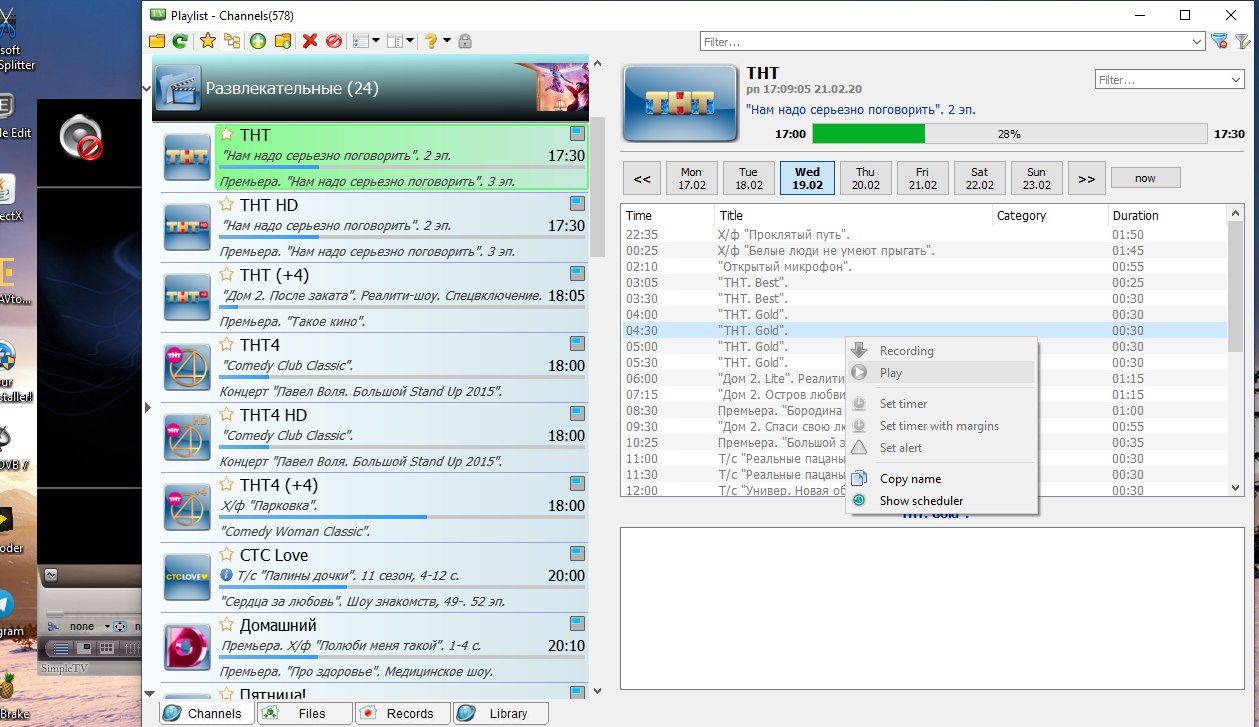1259x727 pixels.
Task: Choose Set timer from context menu
Action: click(x=941, y=404)
